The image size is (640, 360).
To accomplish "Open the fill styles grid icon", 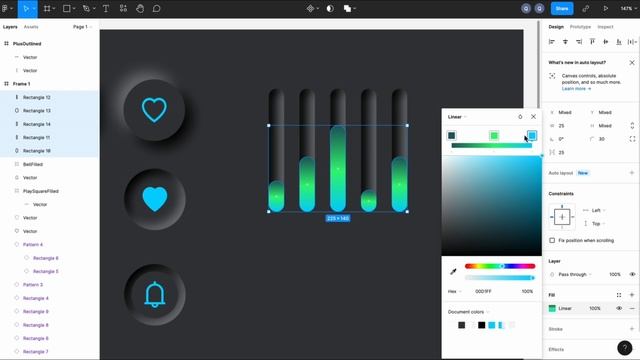I will [x=619, y=295].
